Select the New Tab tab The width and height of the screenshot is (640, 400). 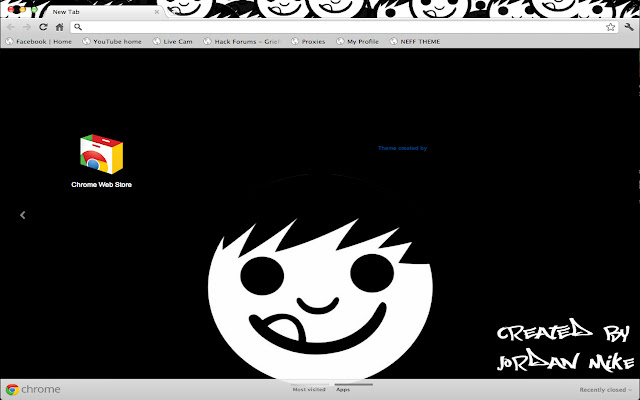(x=102, y=12)
